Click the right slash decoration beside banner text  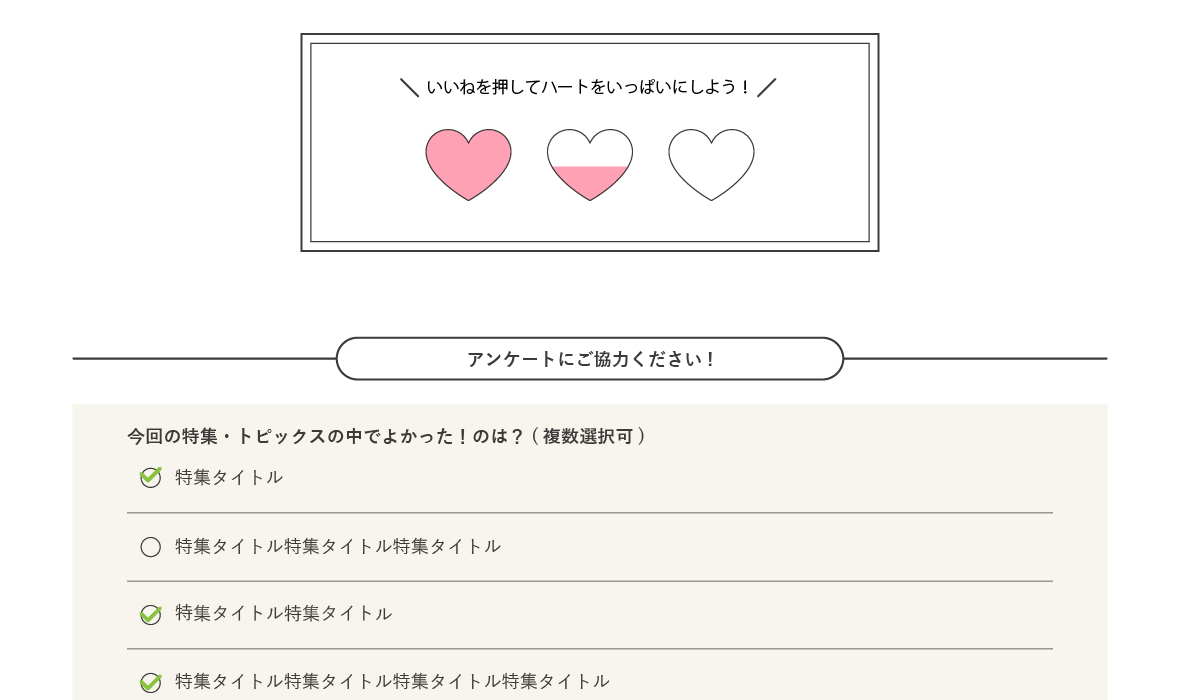click(x=767, y=88)
